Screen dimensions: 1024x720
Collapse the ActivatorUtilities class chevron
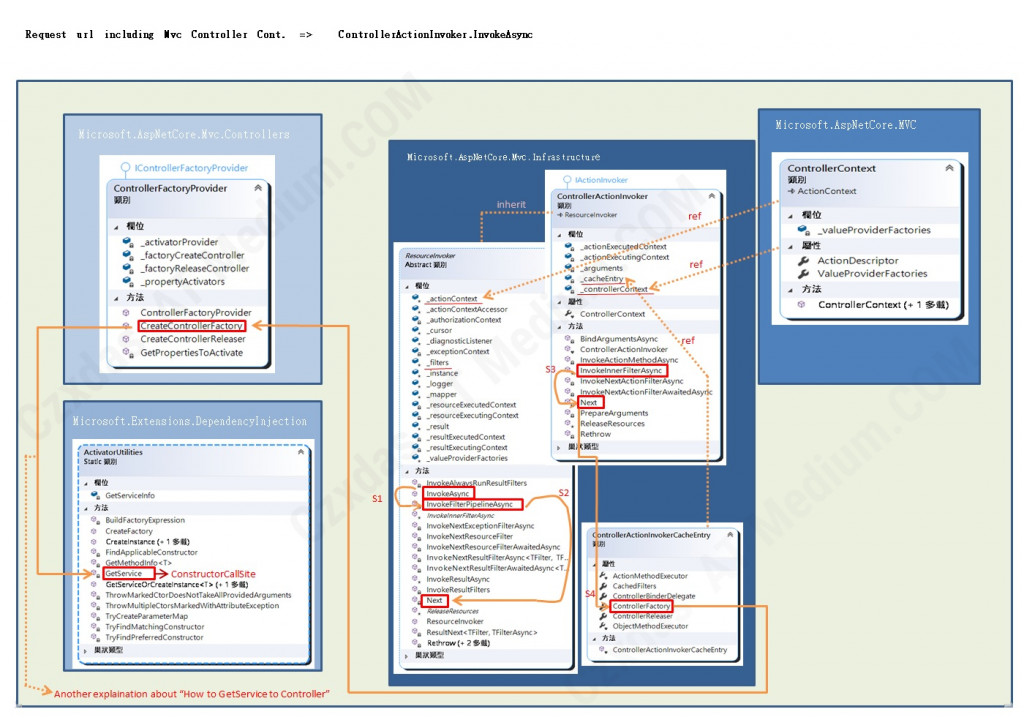300,451
